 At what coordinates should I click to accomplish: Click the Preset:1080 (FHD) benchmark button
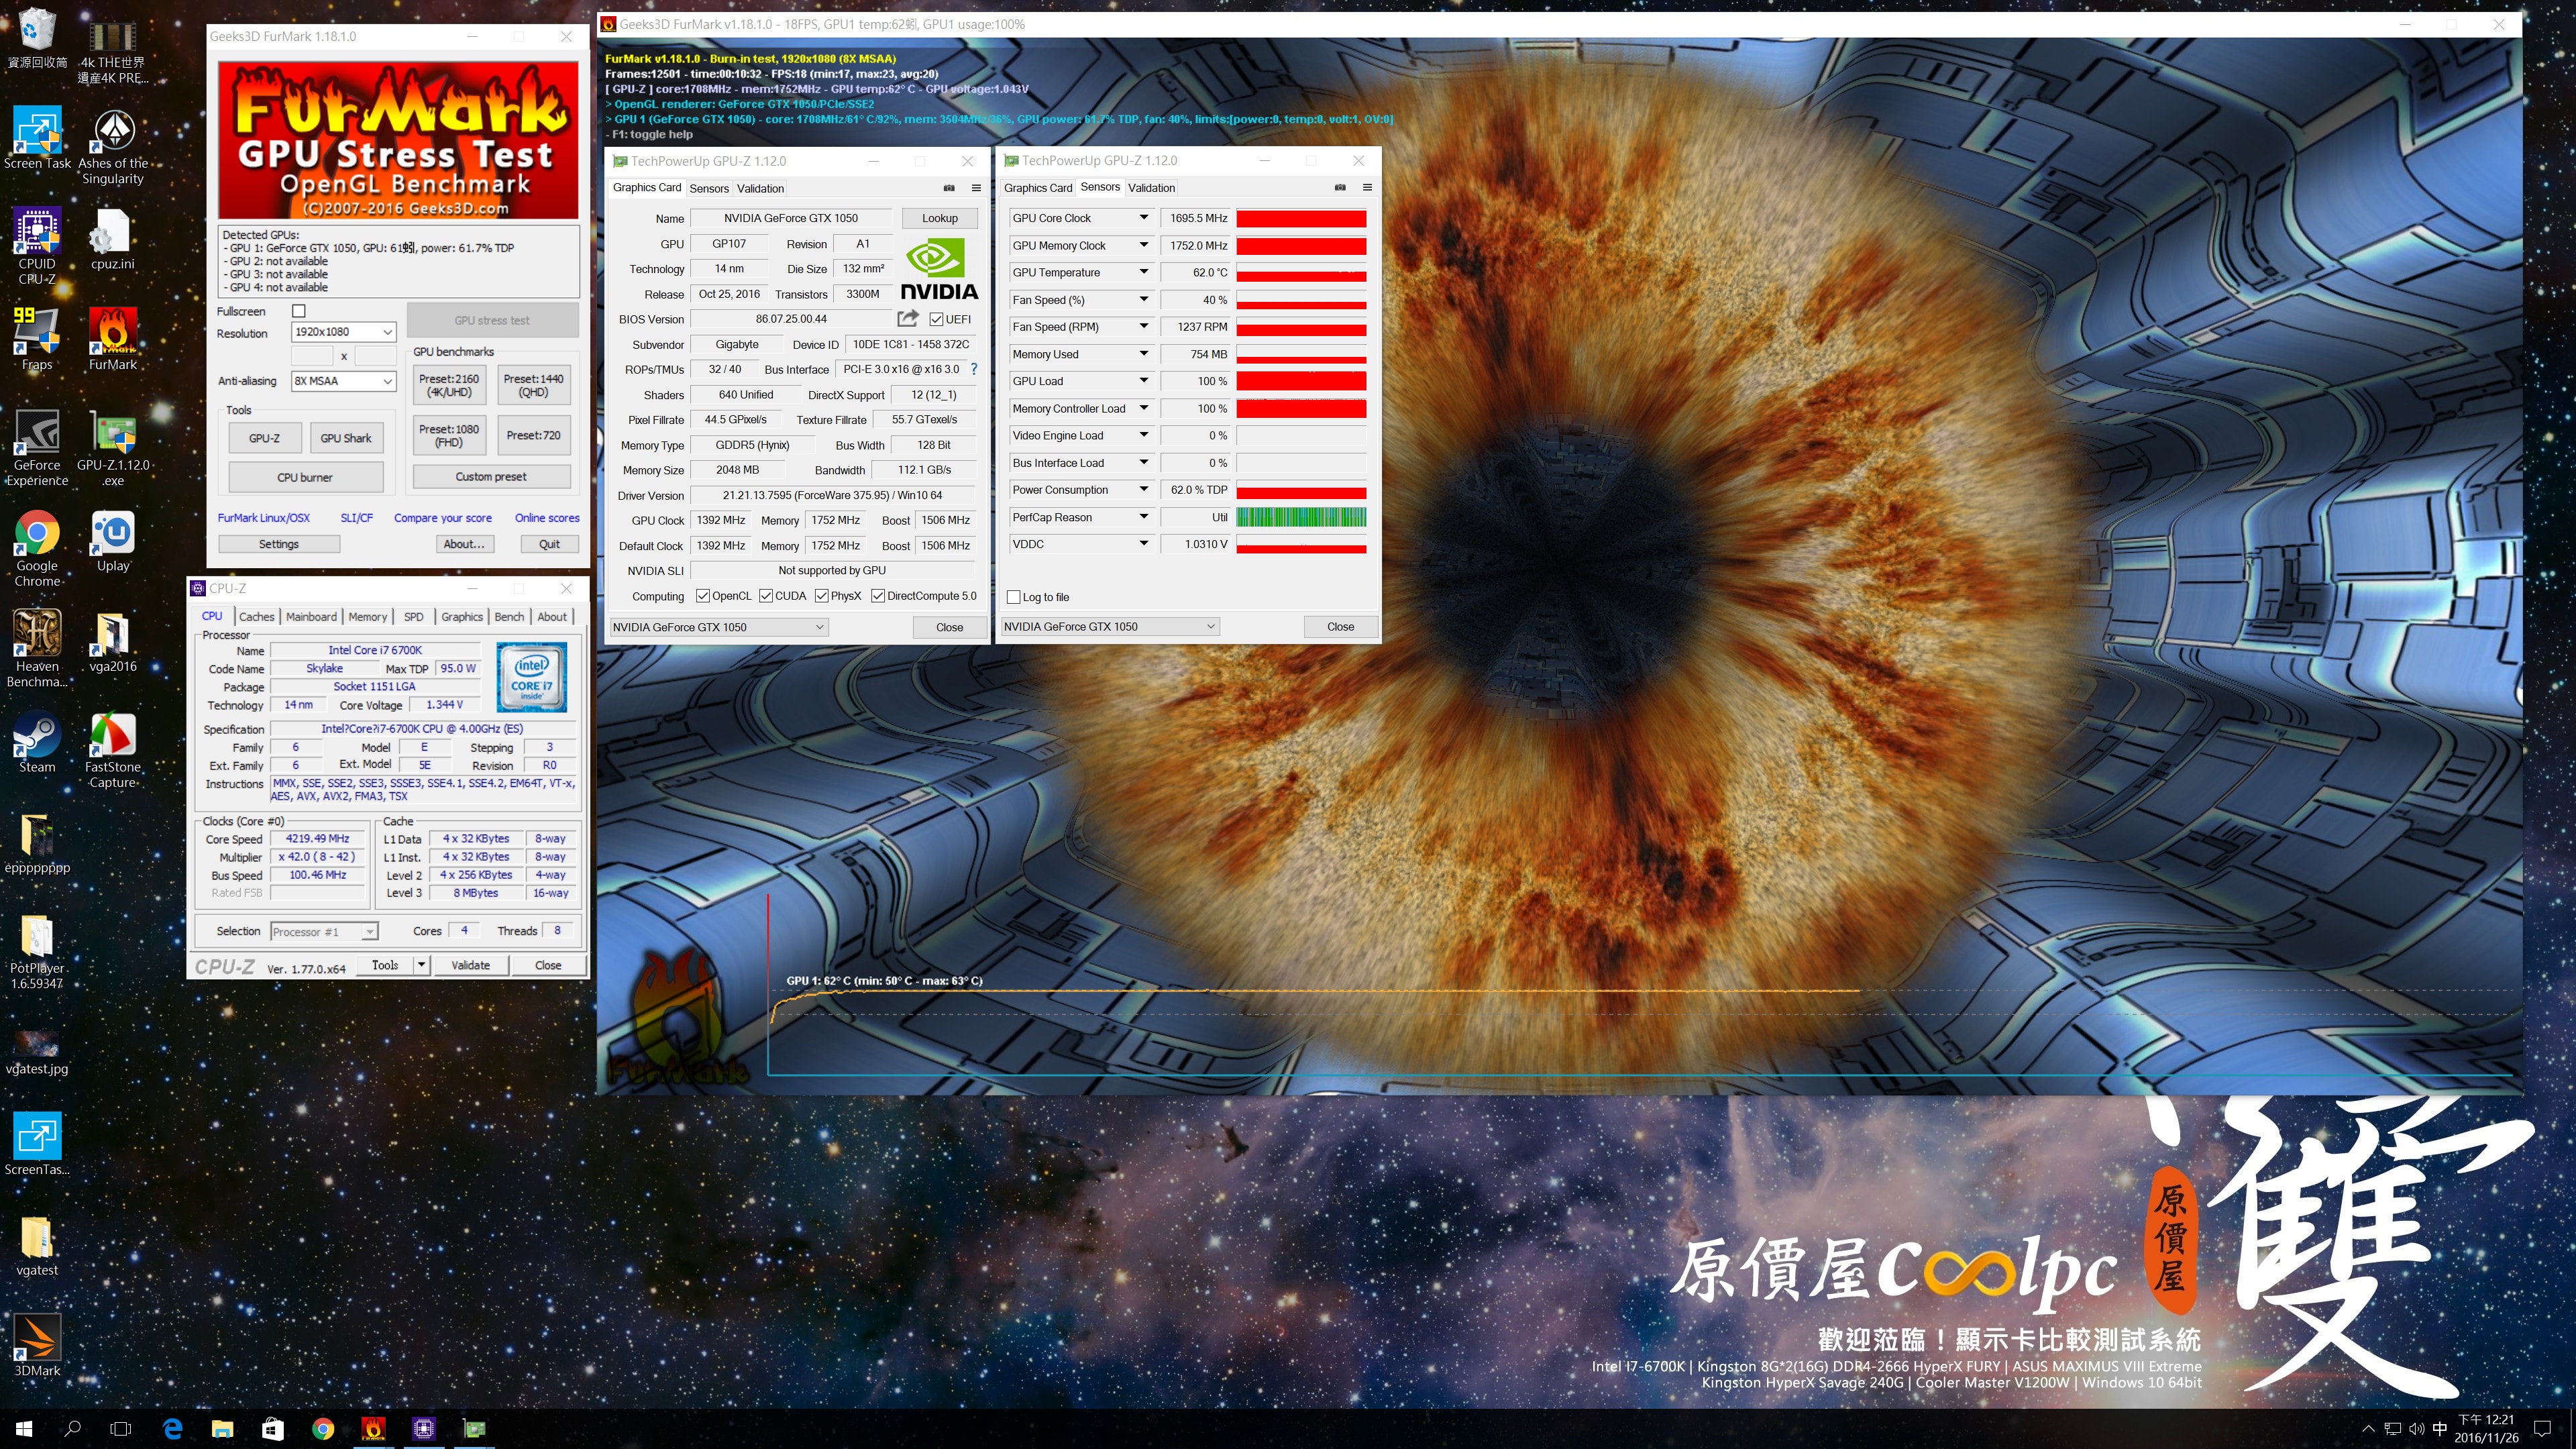(448, 436)
